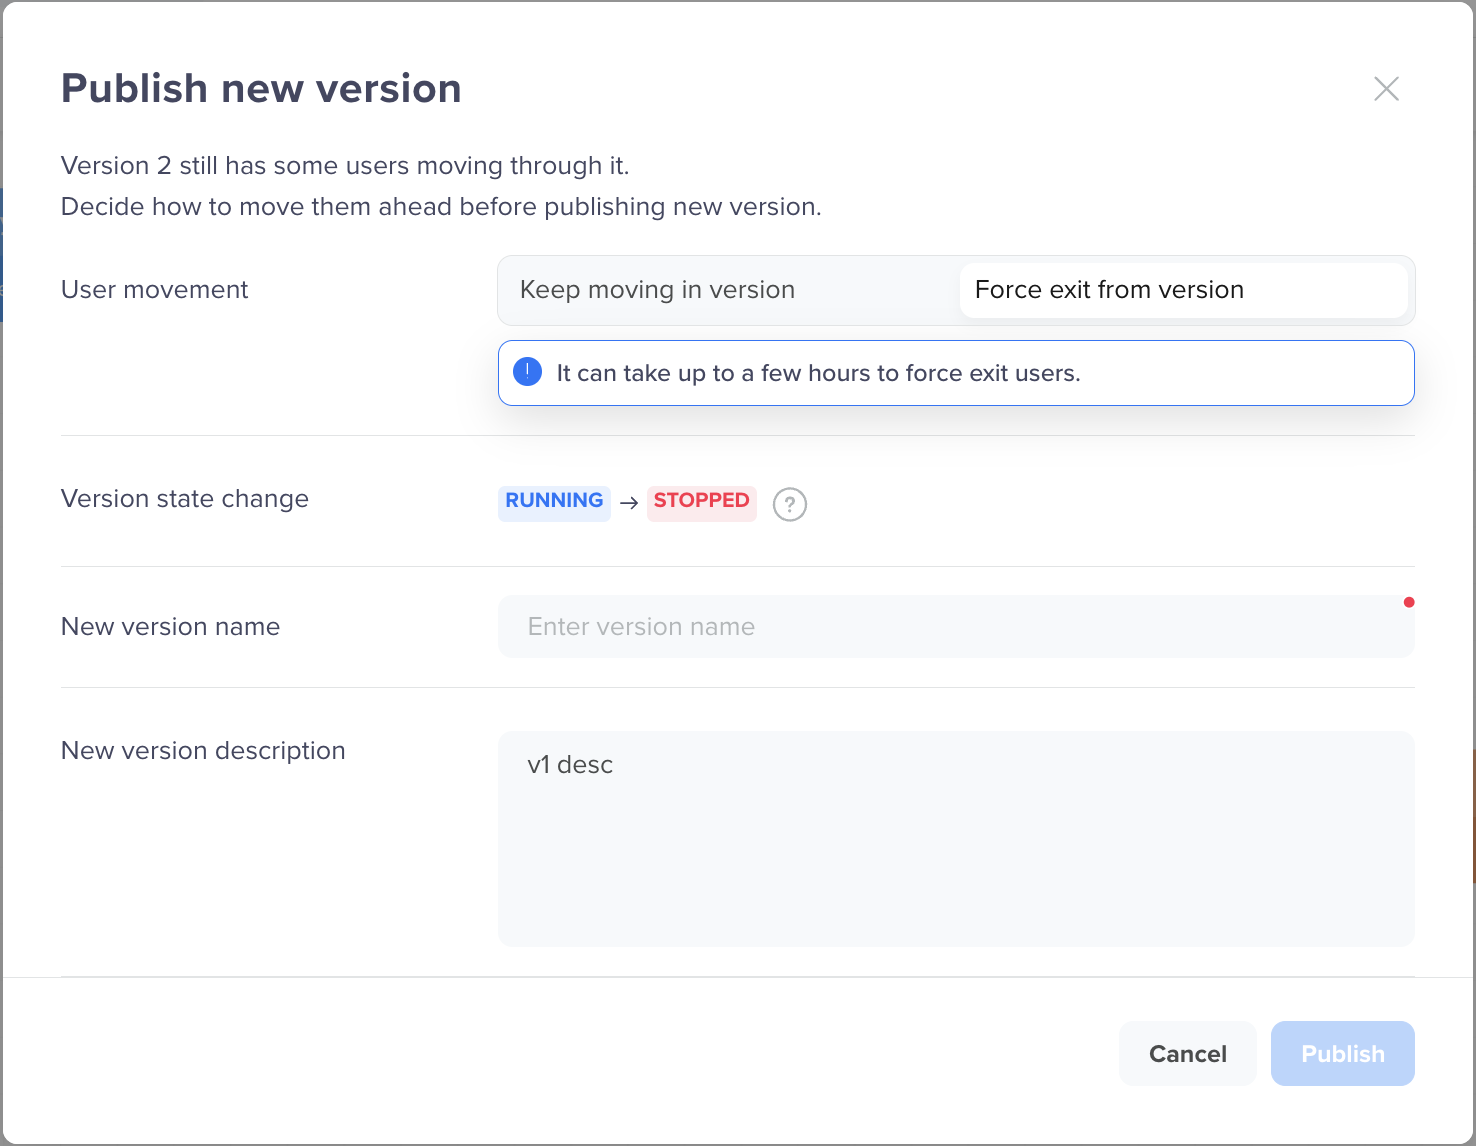Click the Publish new version dialog title
The width and height of the screenshot is (1476, 1146).
click(261, 88)
